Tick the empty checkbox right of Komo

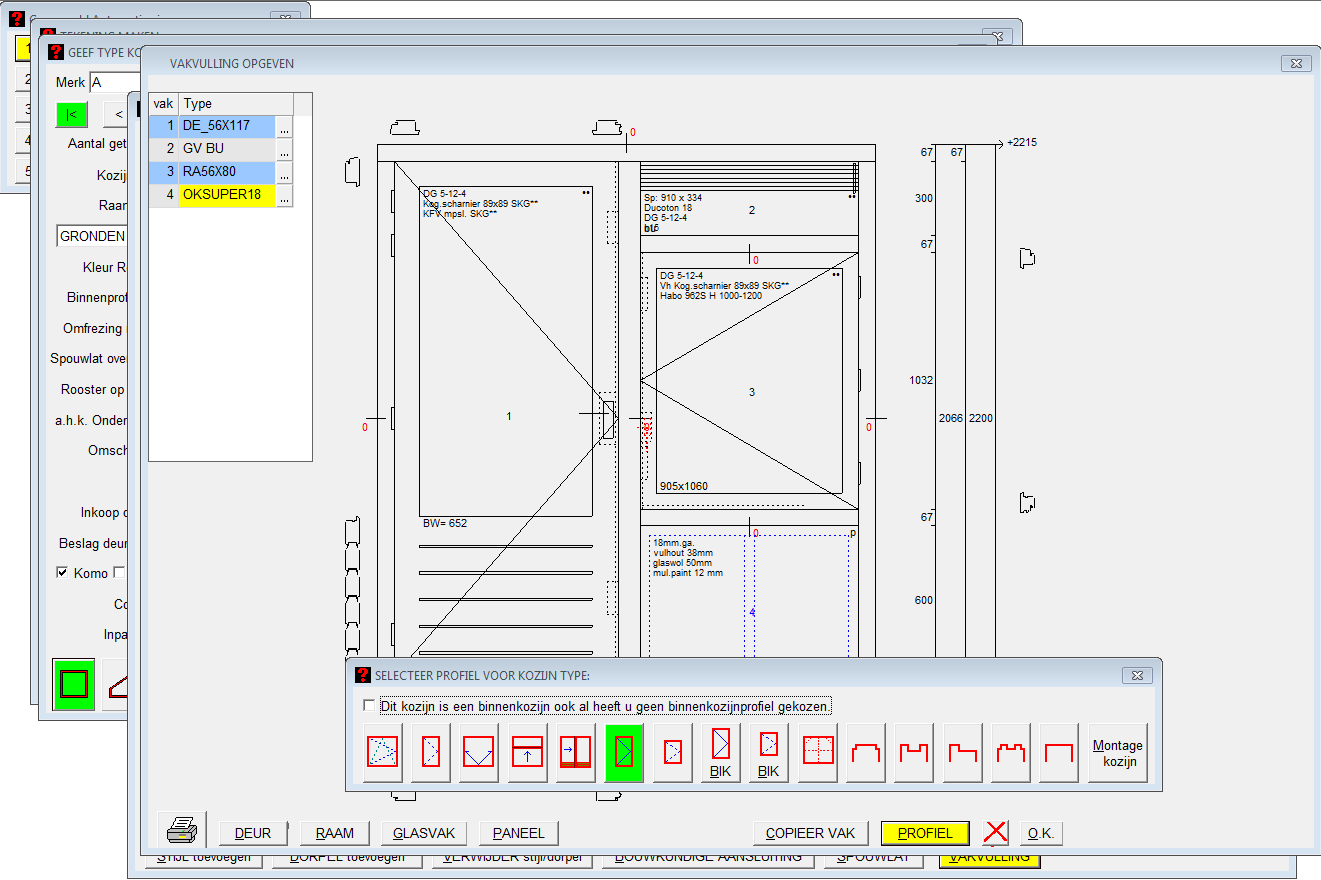(x=119, y=573)
